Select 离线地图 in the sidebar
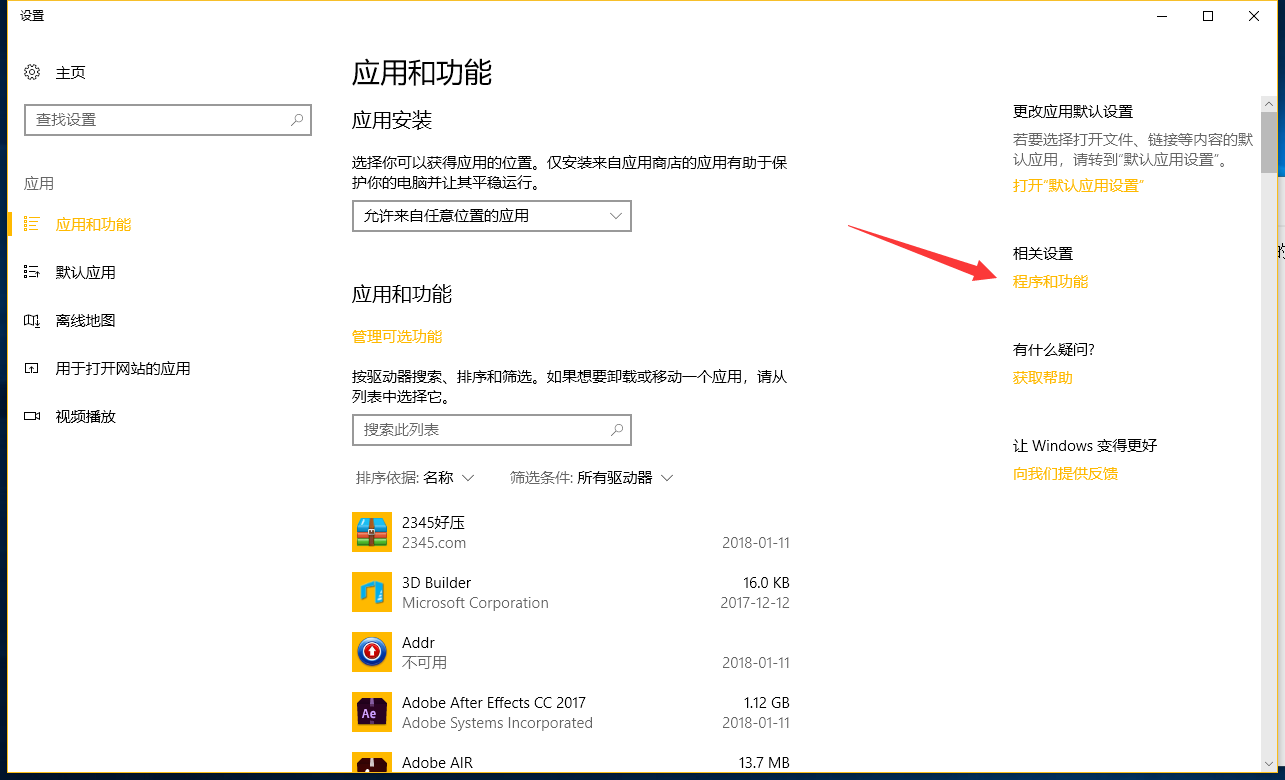Screen dimensions: 1285x780 (x=86, y=320)
